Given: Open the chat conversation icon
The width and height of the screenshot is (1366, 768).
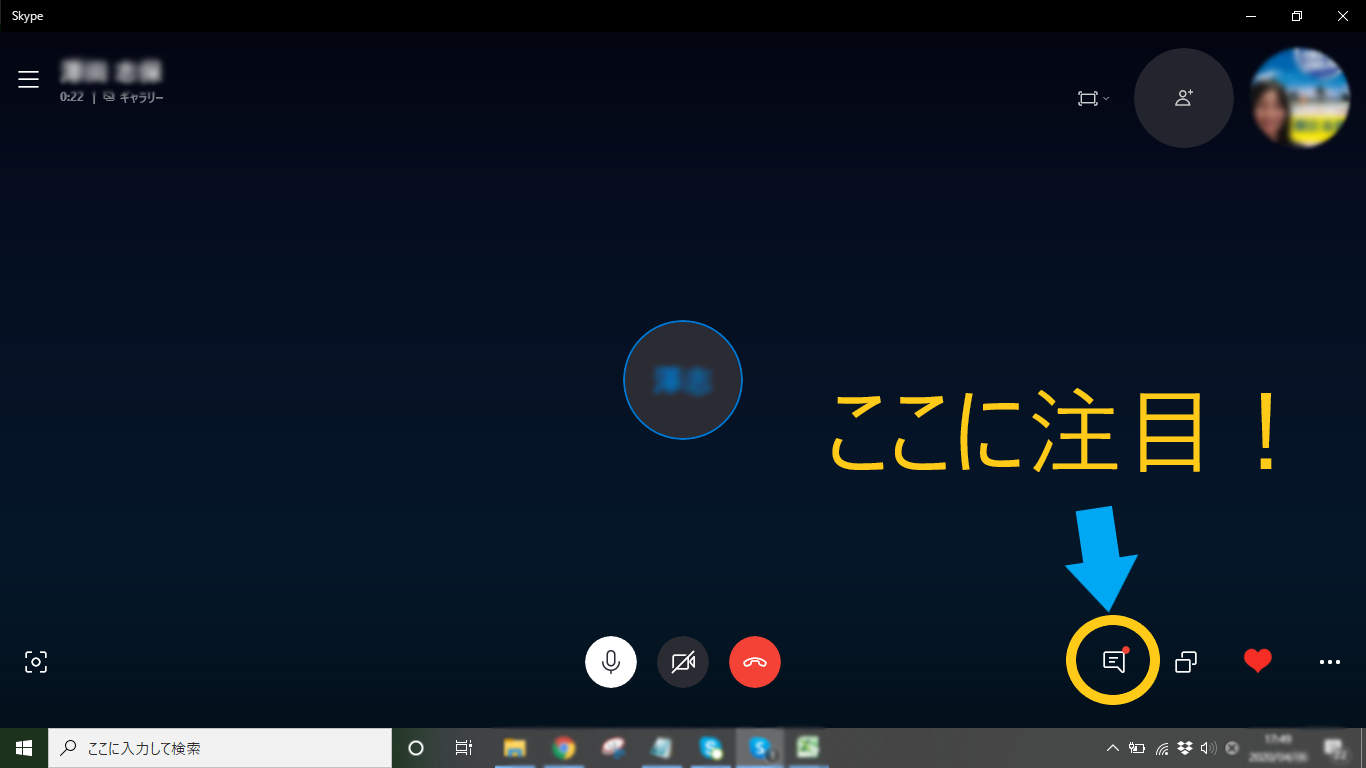Looking at the screenshot, I should pos(1113,661).
